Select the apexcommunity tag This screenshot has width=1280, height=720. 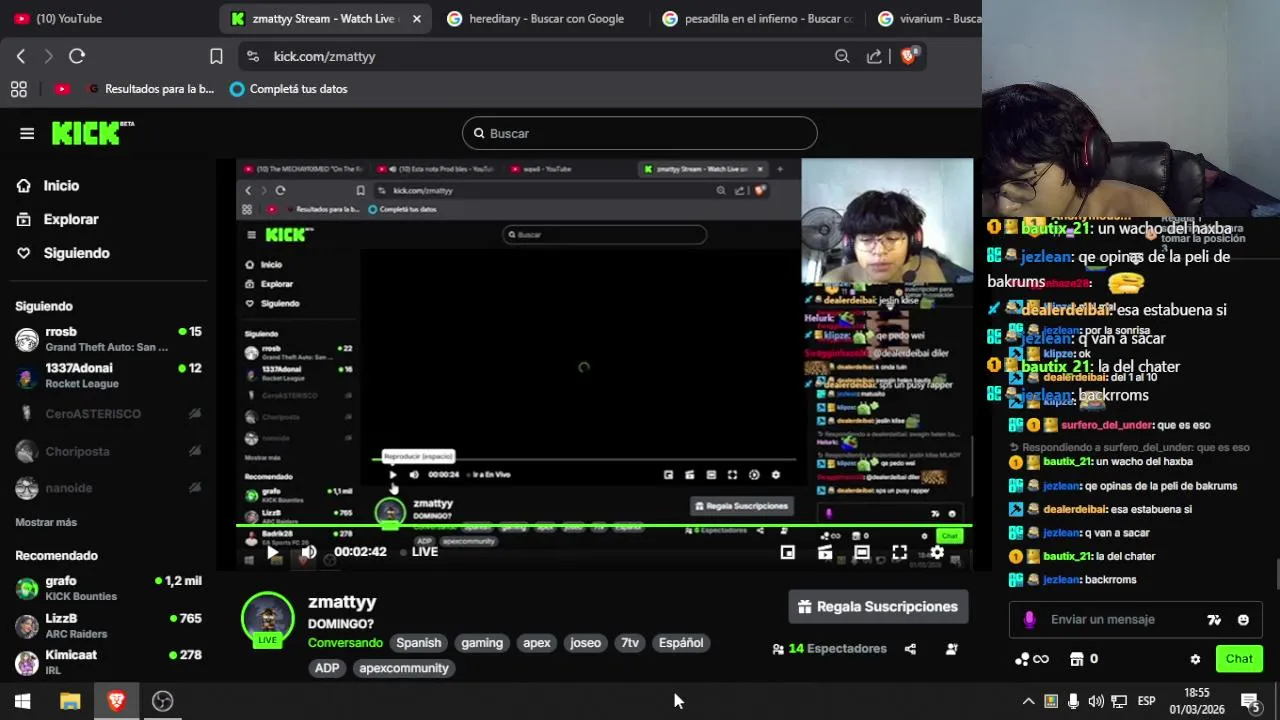pyautogui.click(x=404, y=668)
